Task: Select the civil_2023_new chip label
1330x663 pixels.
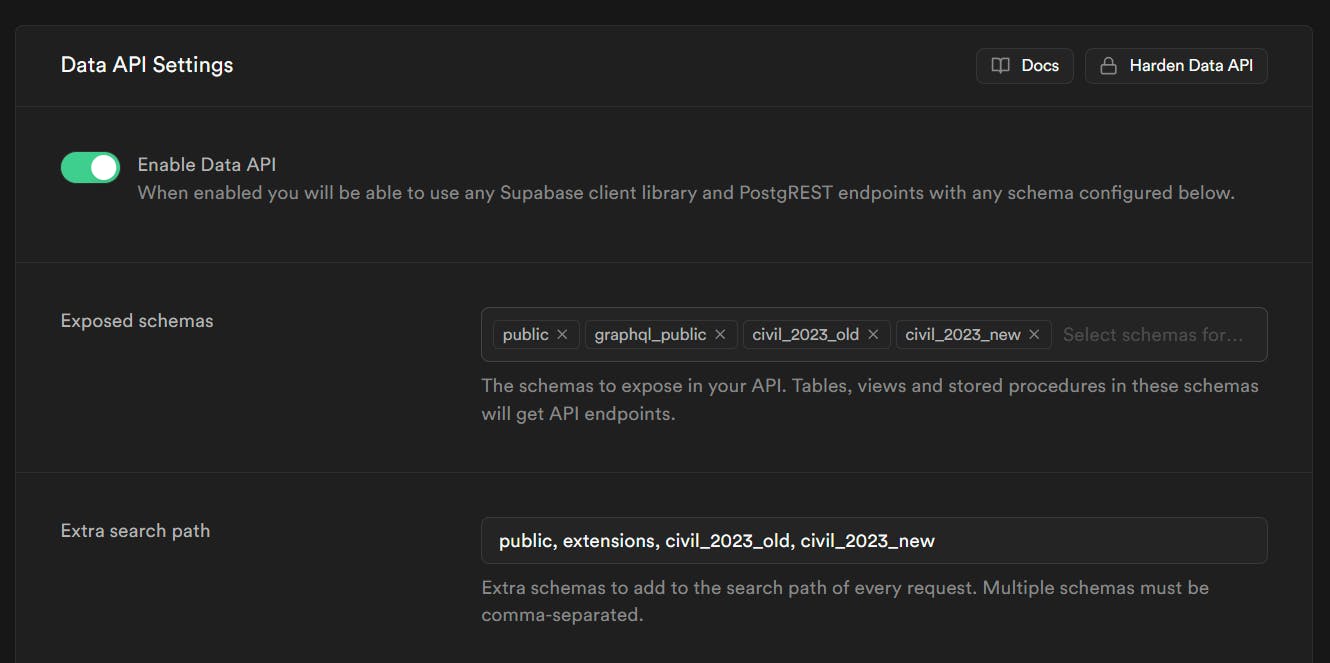Action: click(x=962, y=335)
